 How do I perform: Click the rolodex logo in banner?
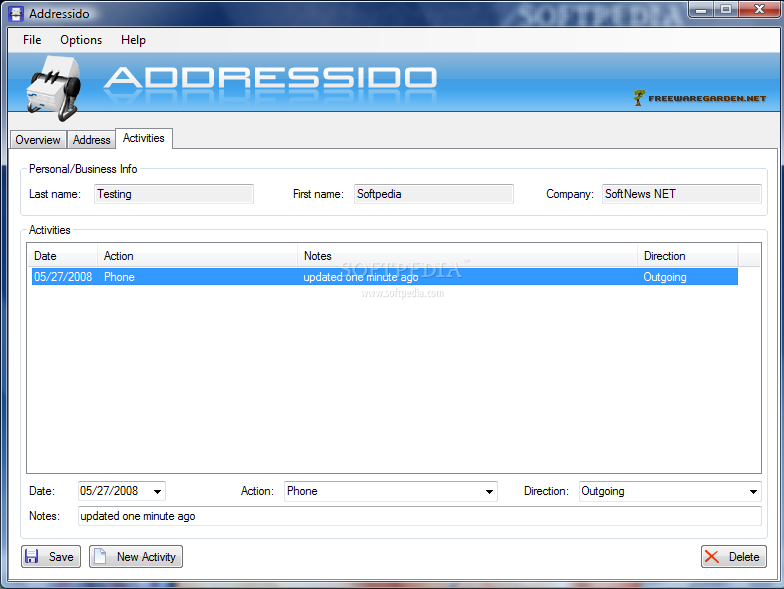click(x=54, y=88)
